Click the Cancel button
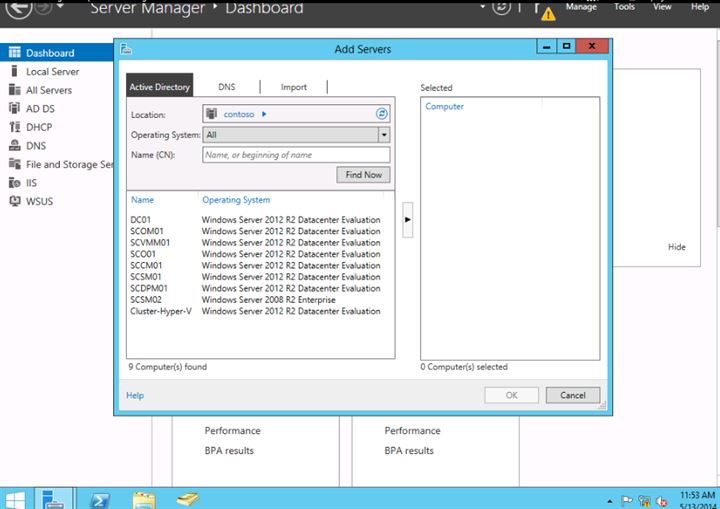 573,395
